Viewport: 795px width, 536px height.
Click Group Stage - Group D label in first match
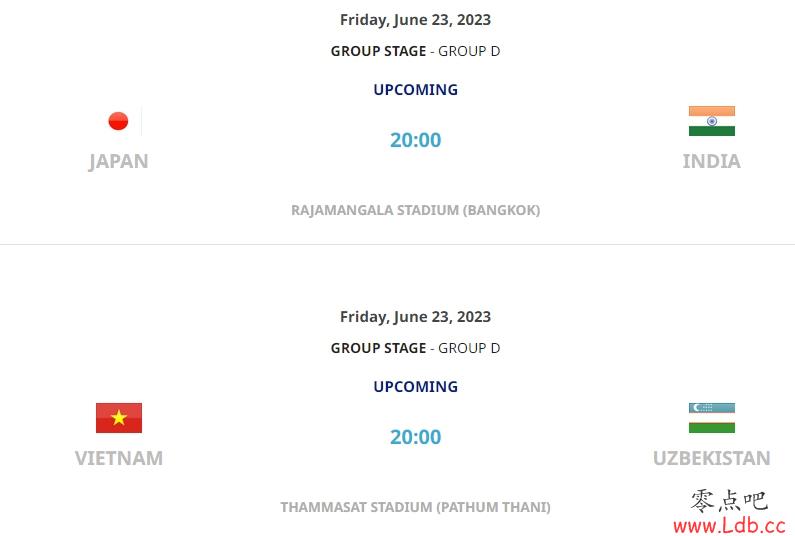coord(415,51)
